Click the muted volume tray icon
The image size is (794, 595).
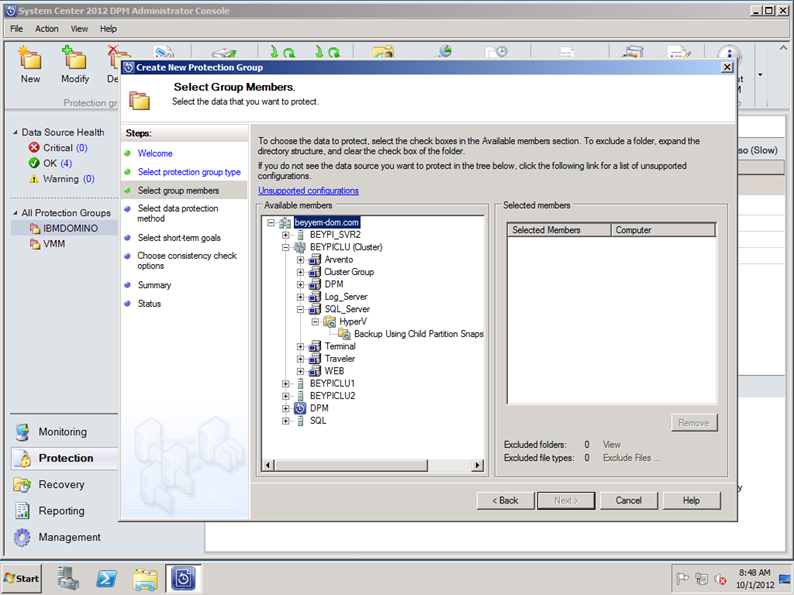click(720, 579)
